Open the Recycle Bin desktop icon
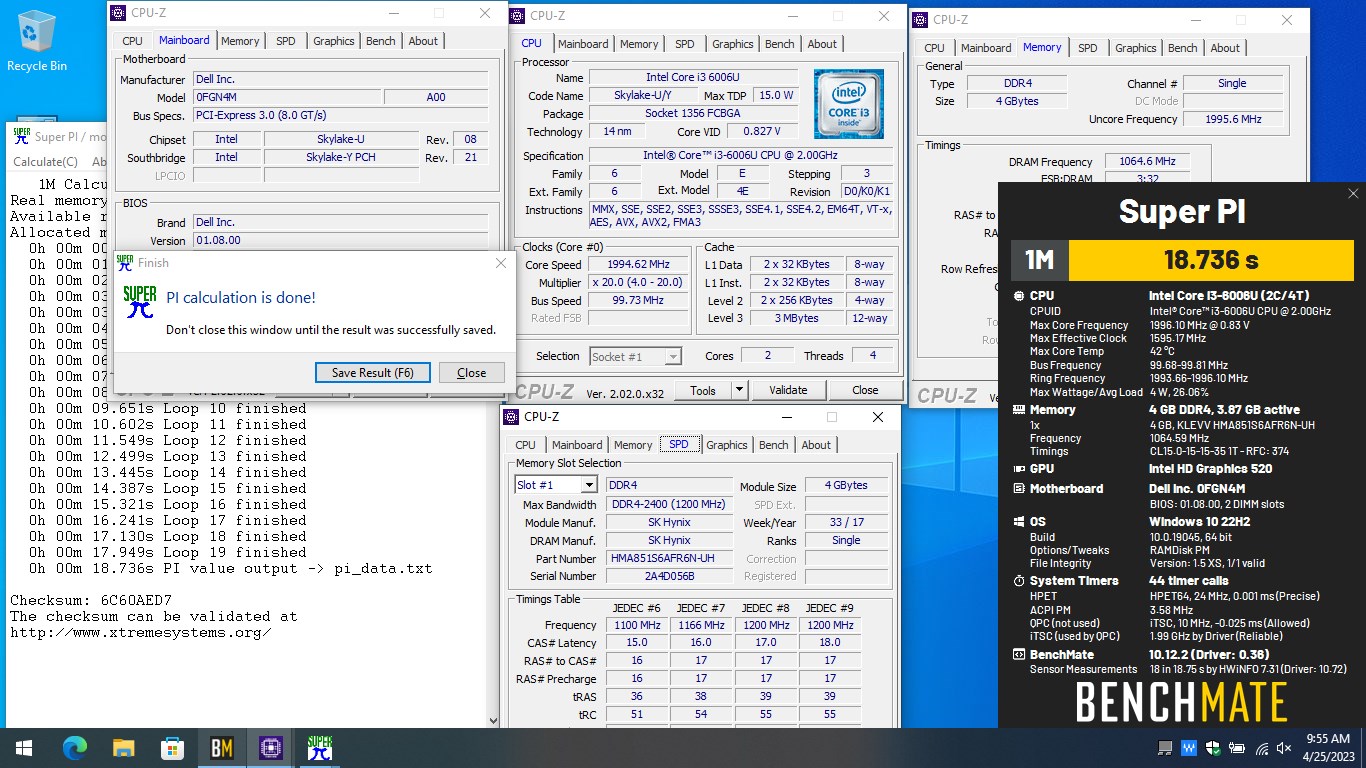1366x768 pixels. coord(37,40)
